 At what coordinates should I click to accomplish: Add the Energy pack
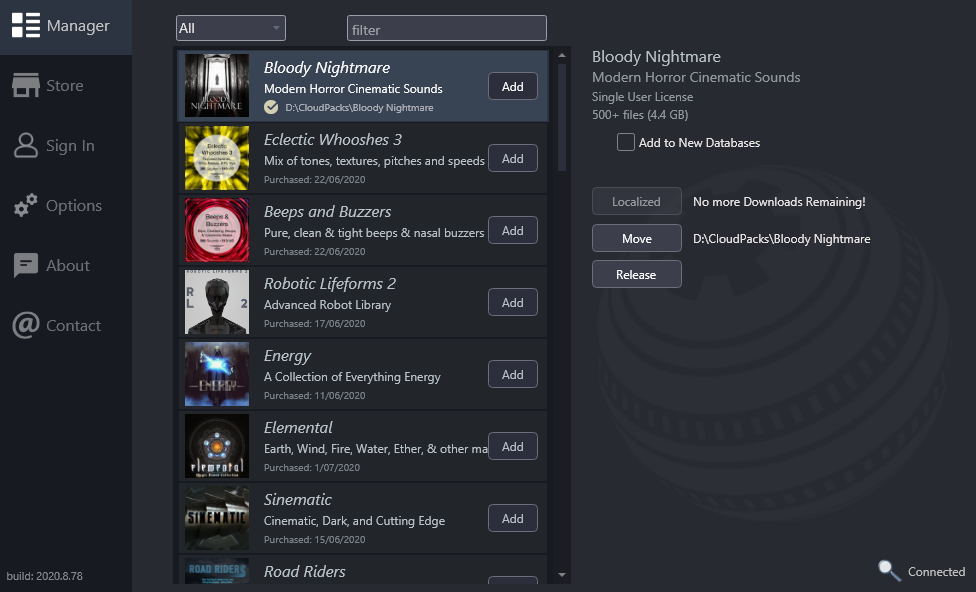pos(512,375)
